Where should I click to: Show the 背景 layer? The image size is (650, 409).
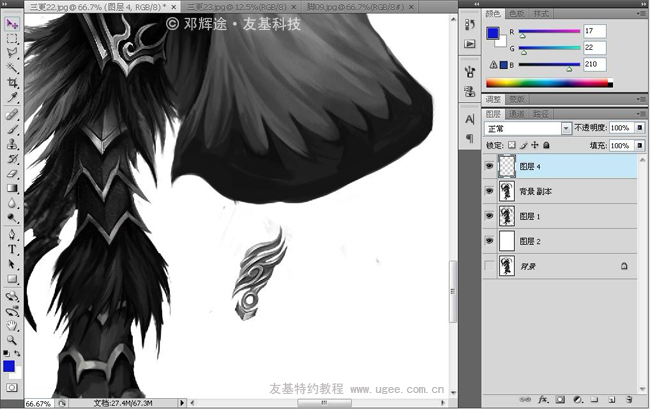490,266
